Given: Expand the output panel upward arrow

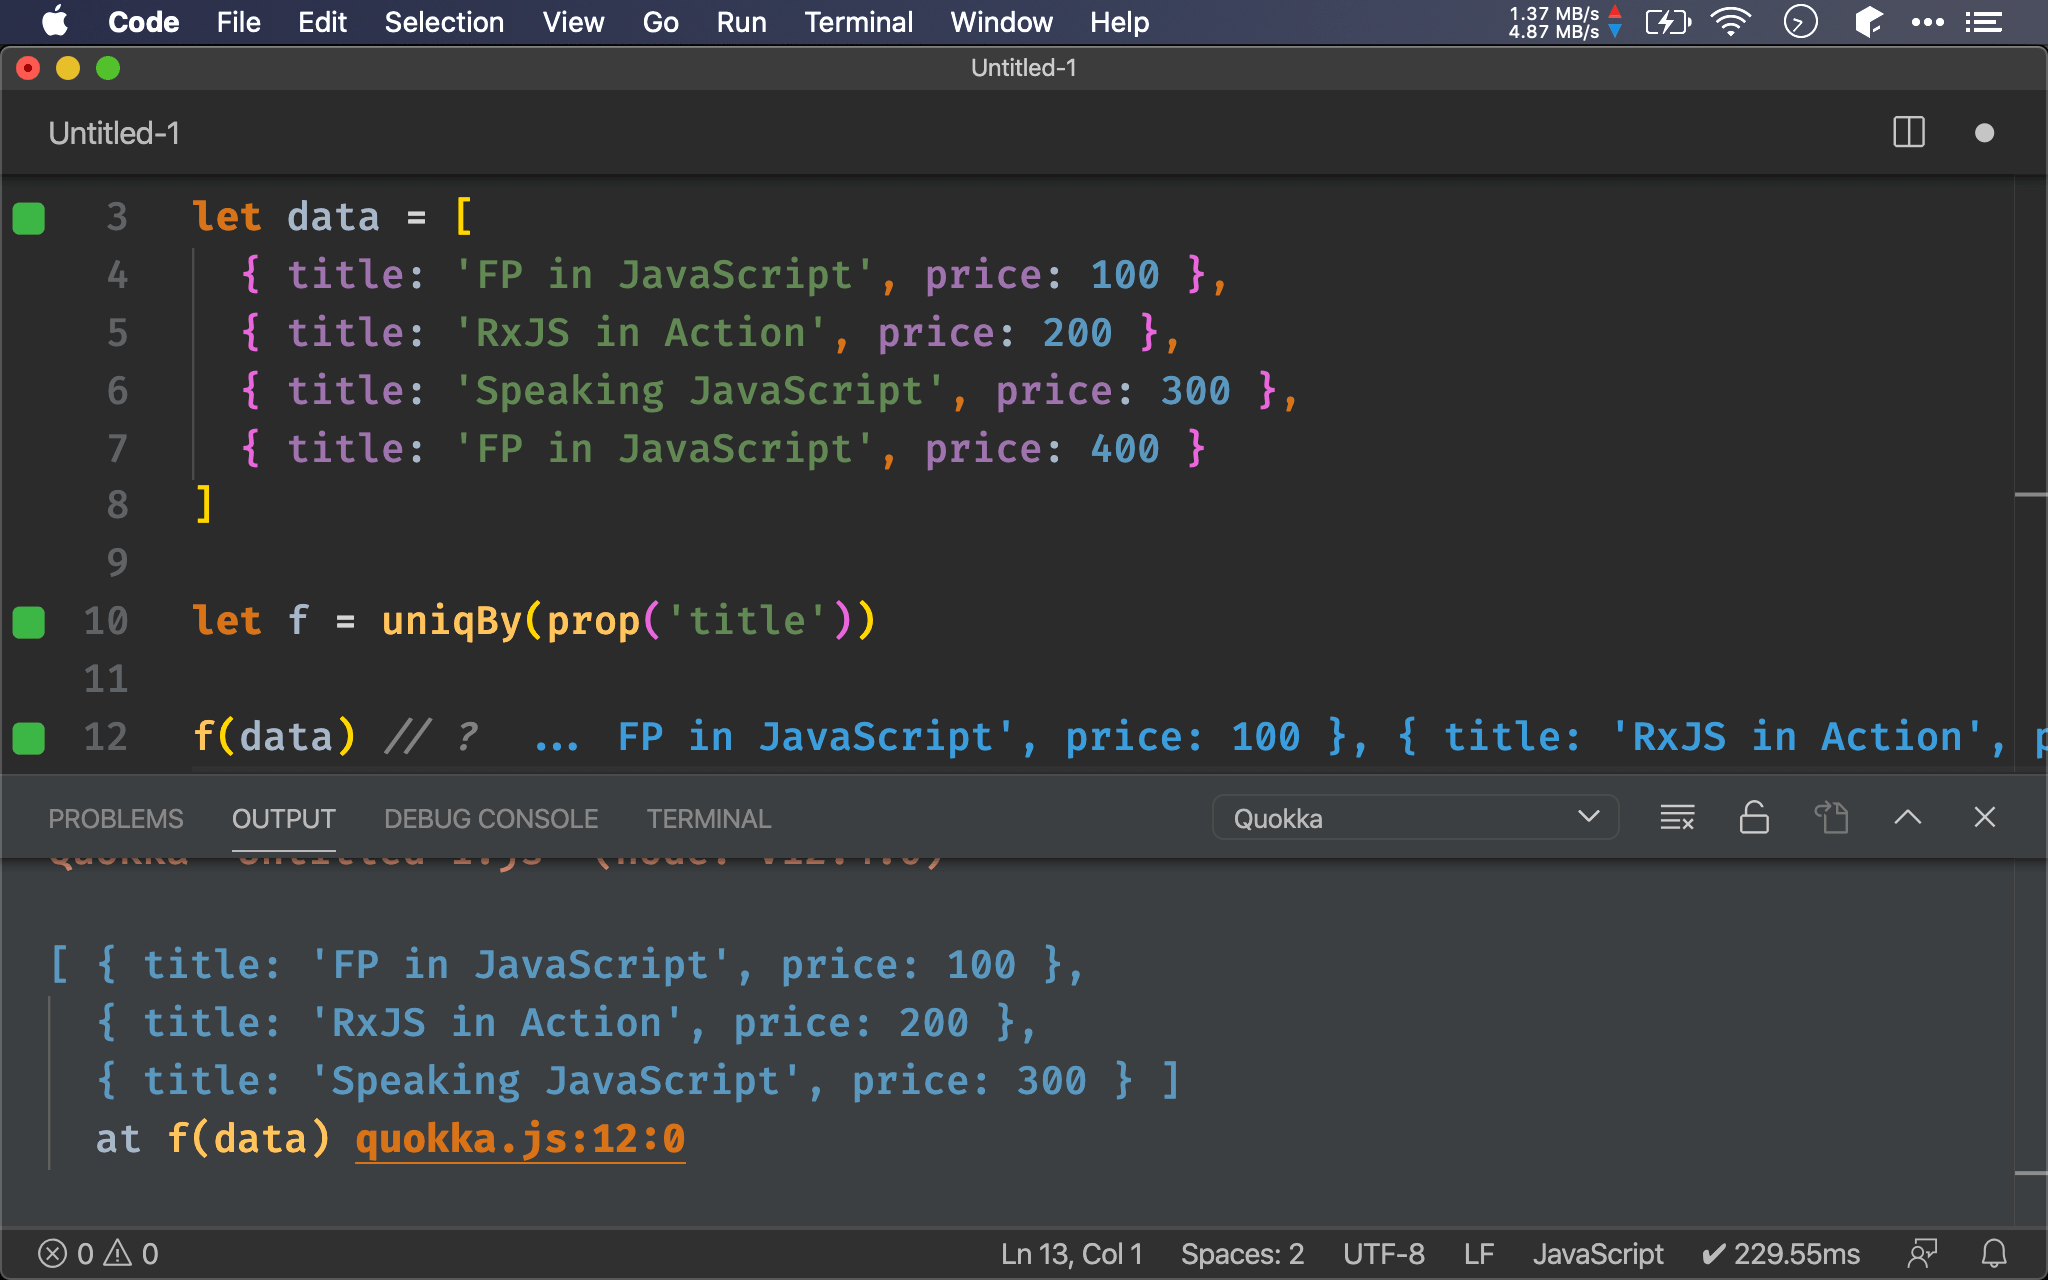Looking at the screenshot, I should [x=1908, y=818].
